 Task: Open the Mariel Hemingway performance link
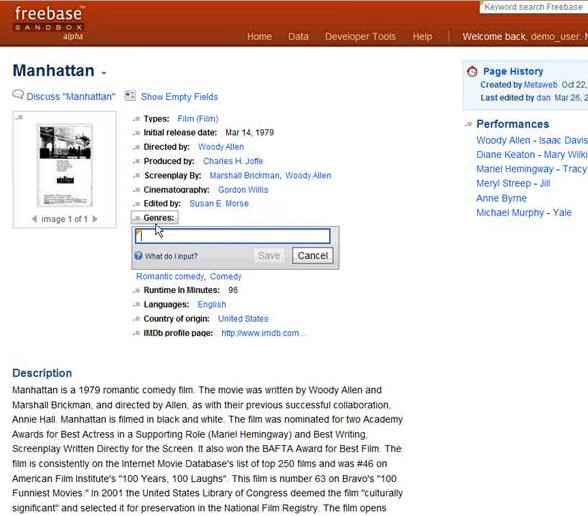[x=532, y=169]
